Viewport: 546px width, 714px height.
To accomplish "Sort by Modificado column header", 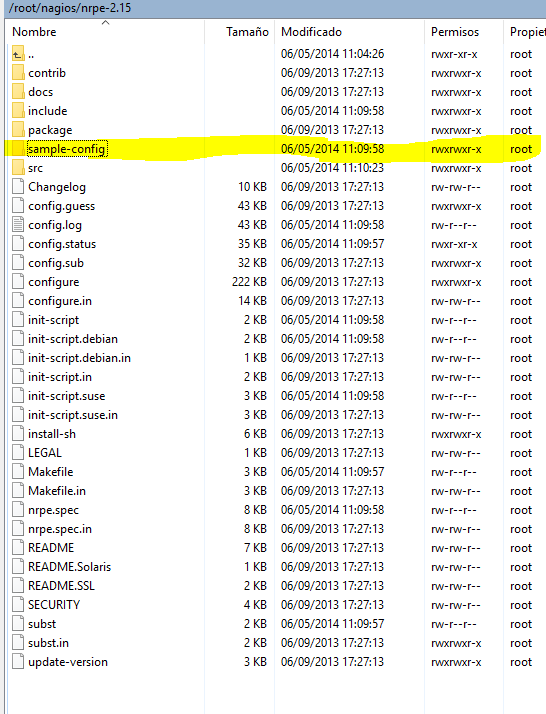I will pyautogui.click(x=311, y=32).
